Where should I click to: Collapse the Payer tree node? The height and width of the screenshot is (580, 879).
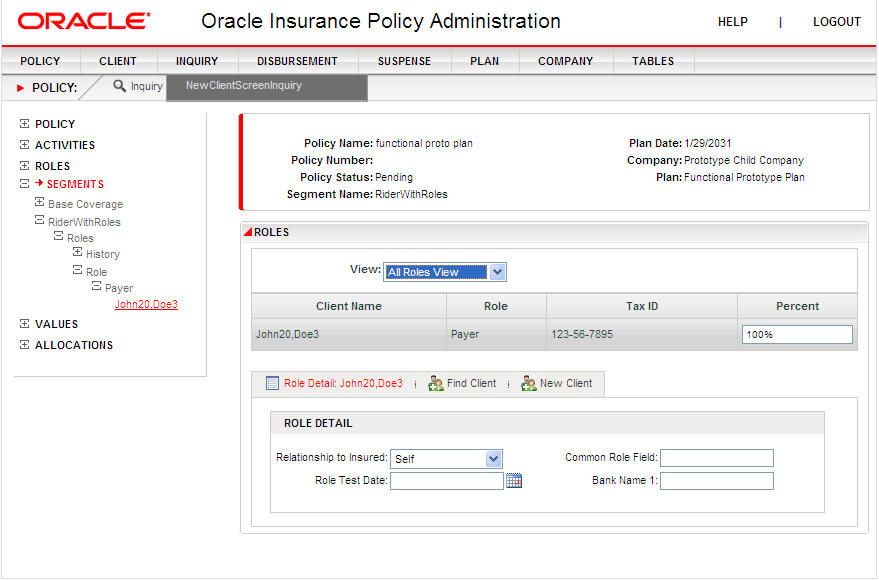pyautogui.click(x=96, y=286)
